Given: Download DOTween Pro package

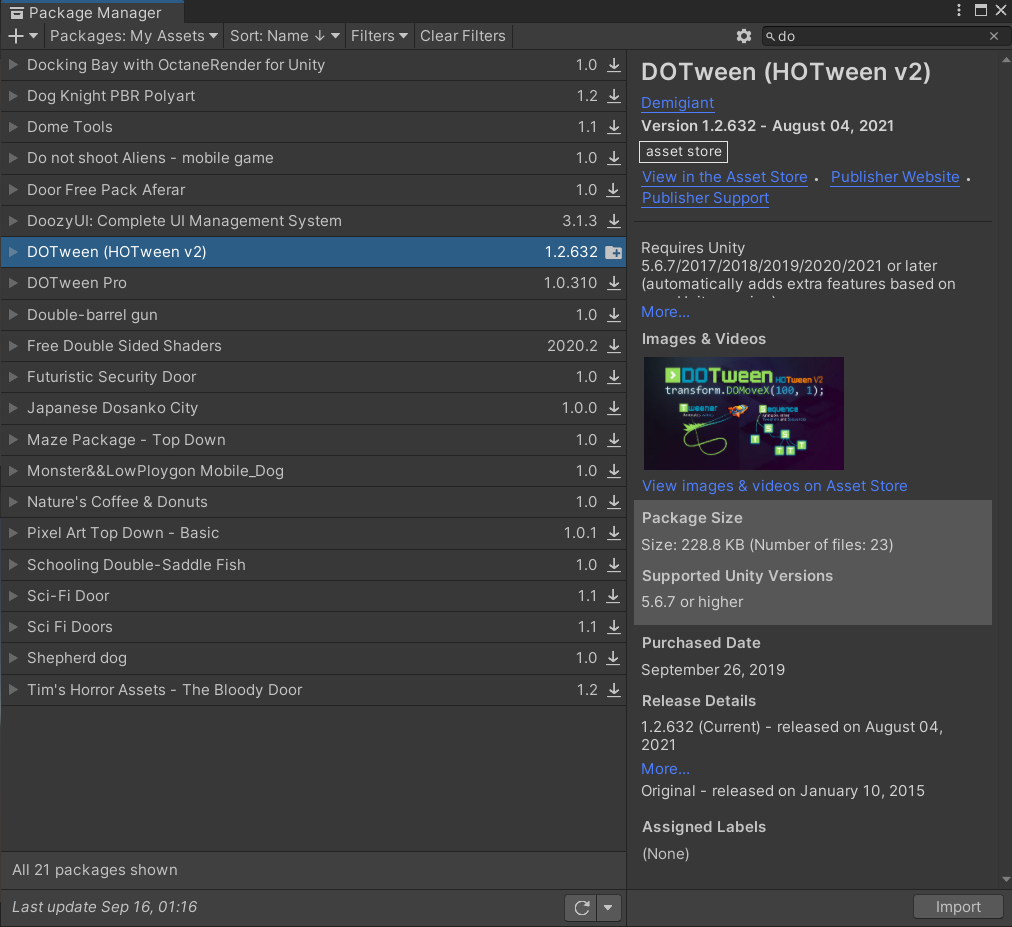Looking at the screenshot, I should point(614,283).
